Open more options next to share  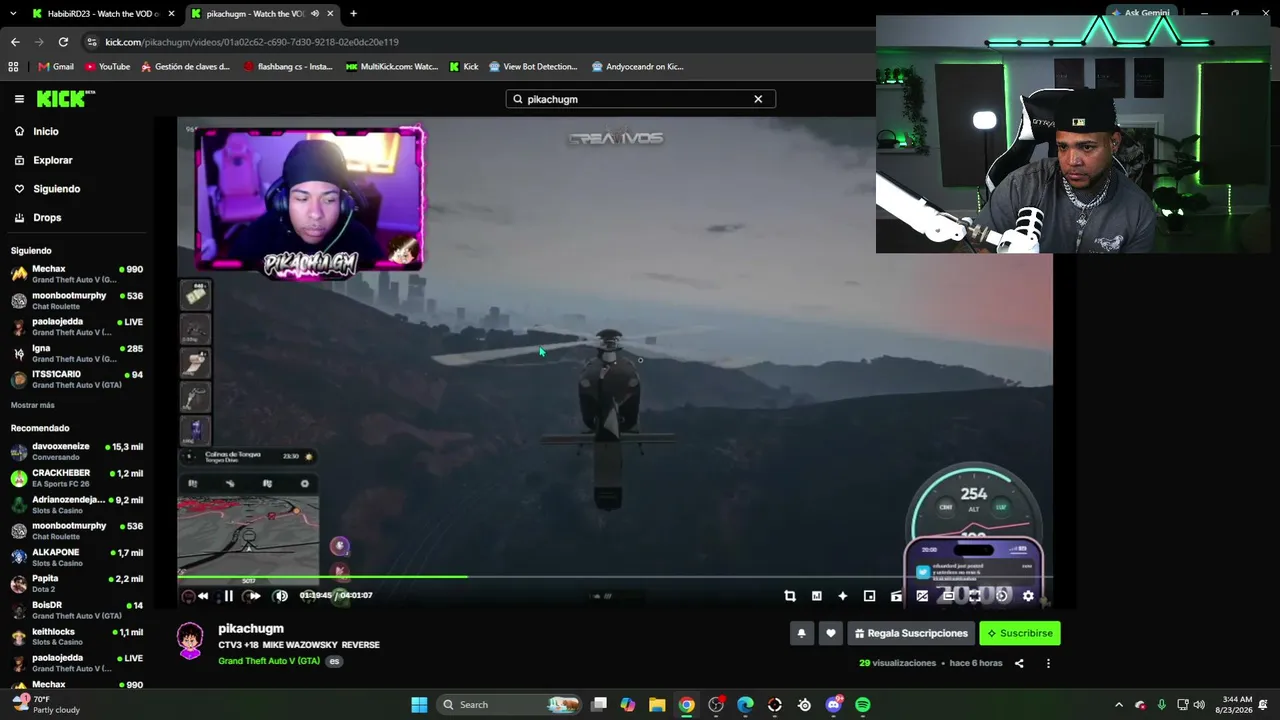pos(1046,663)
